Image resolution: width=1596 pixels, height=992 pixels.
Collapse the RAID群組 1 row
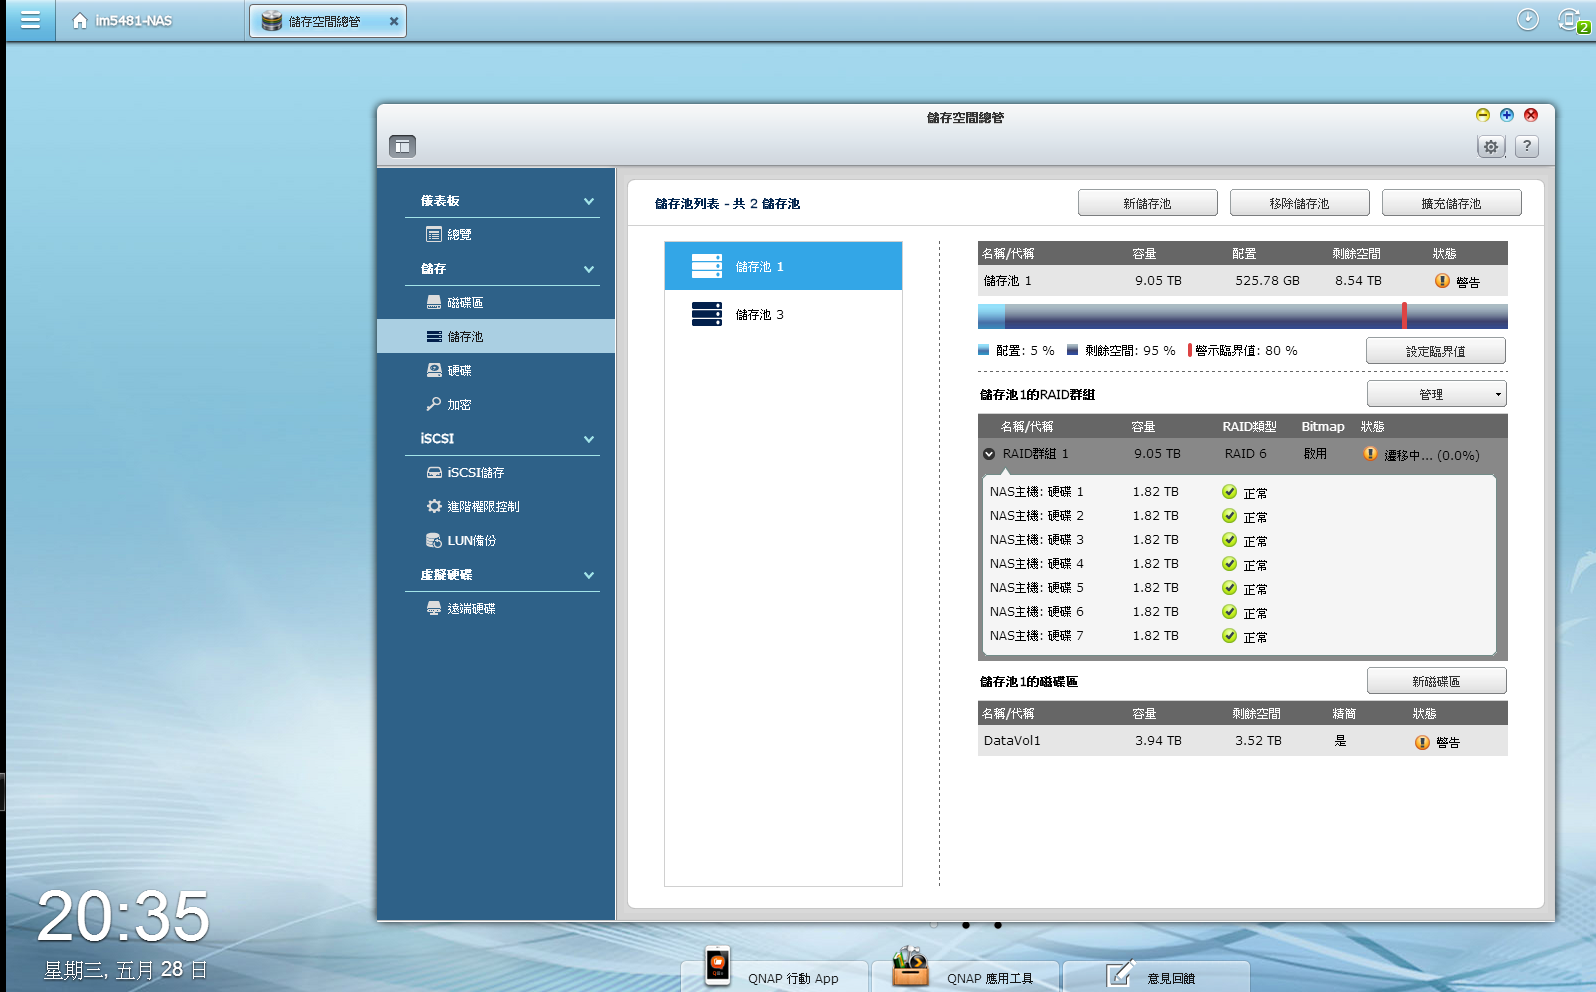[989, 454]
